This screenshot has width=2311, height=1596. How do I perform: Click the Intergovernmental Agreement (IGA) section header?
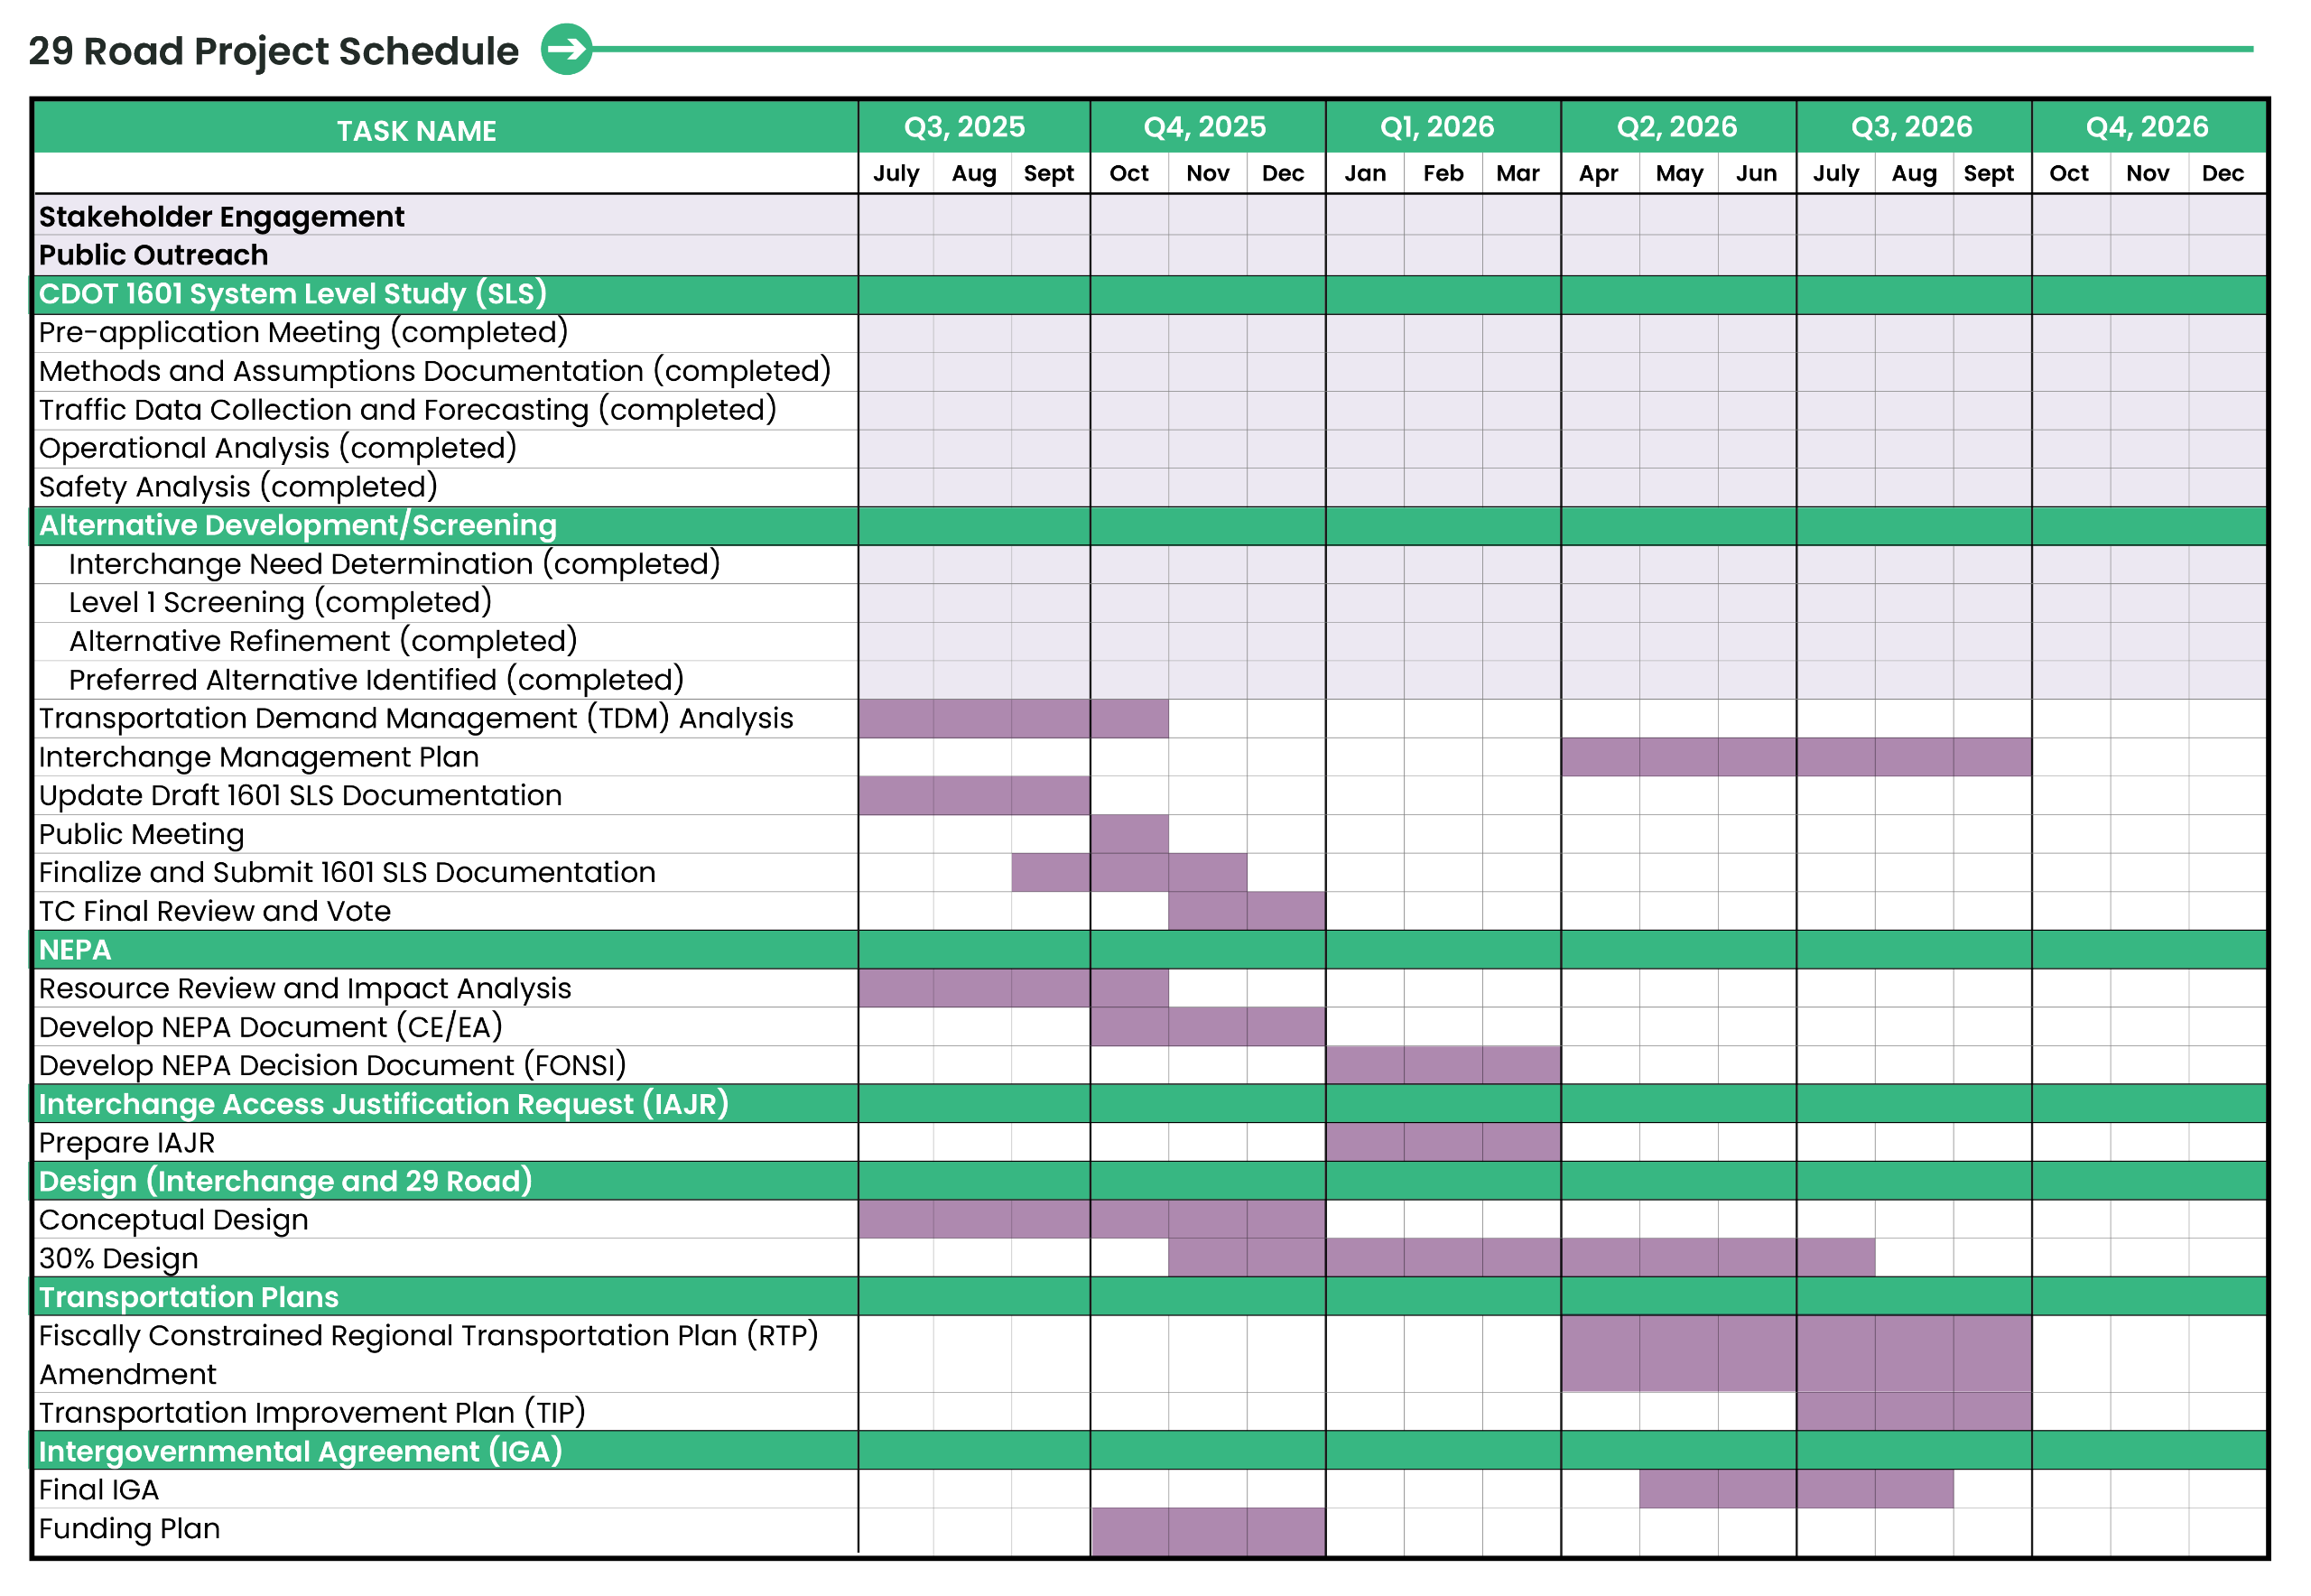[300, 1450]
